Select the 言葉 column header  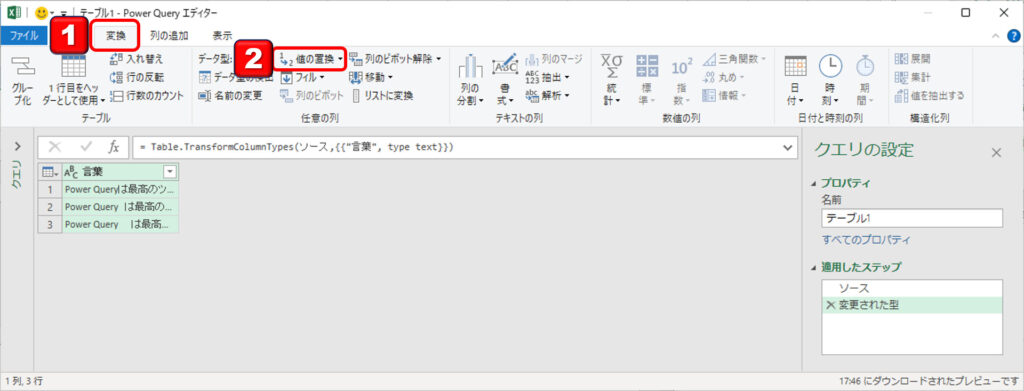point(120,172)
